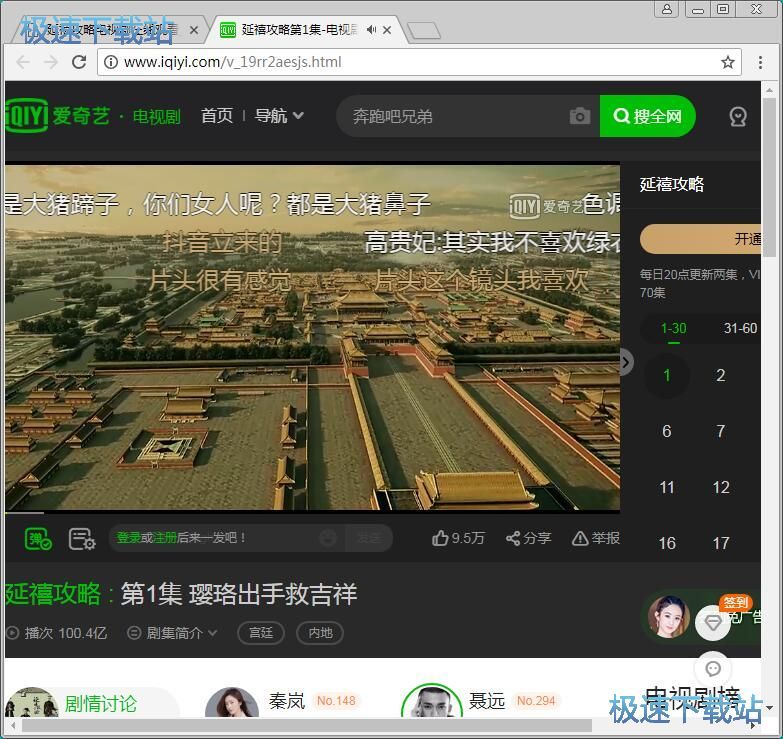Click the share (分享) icon
783x739 pixels.
[513, 538]
